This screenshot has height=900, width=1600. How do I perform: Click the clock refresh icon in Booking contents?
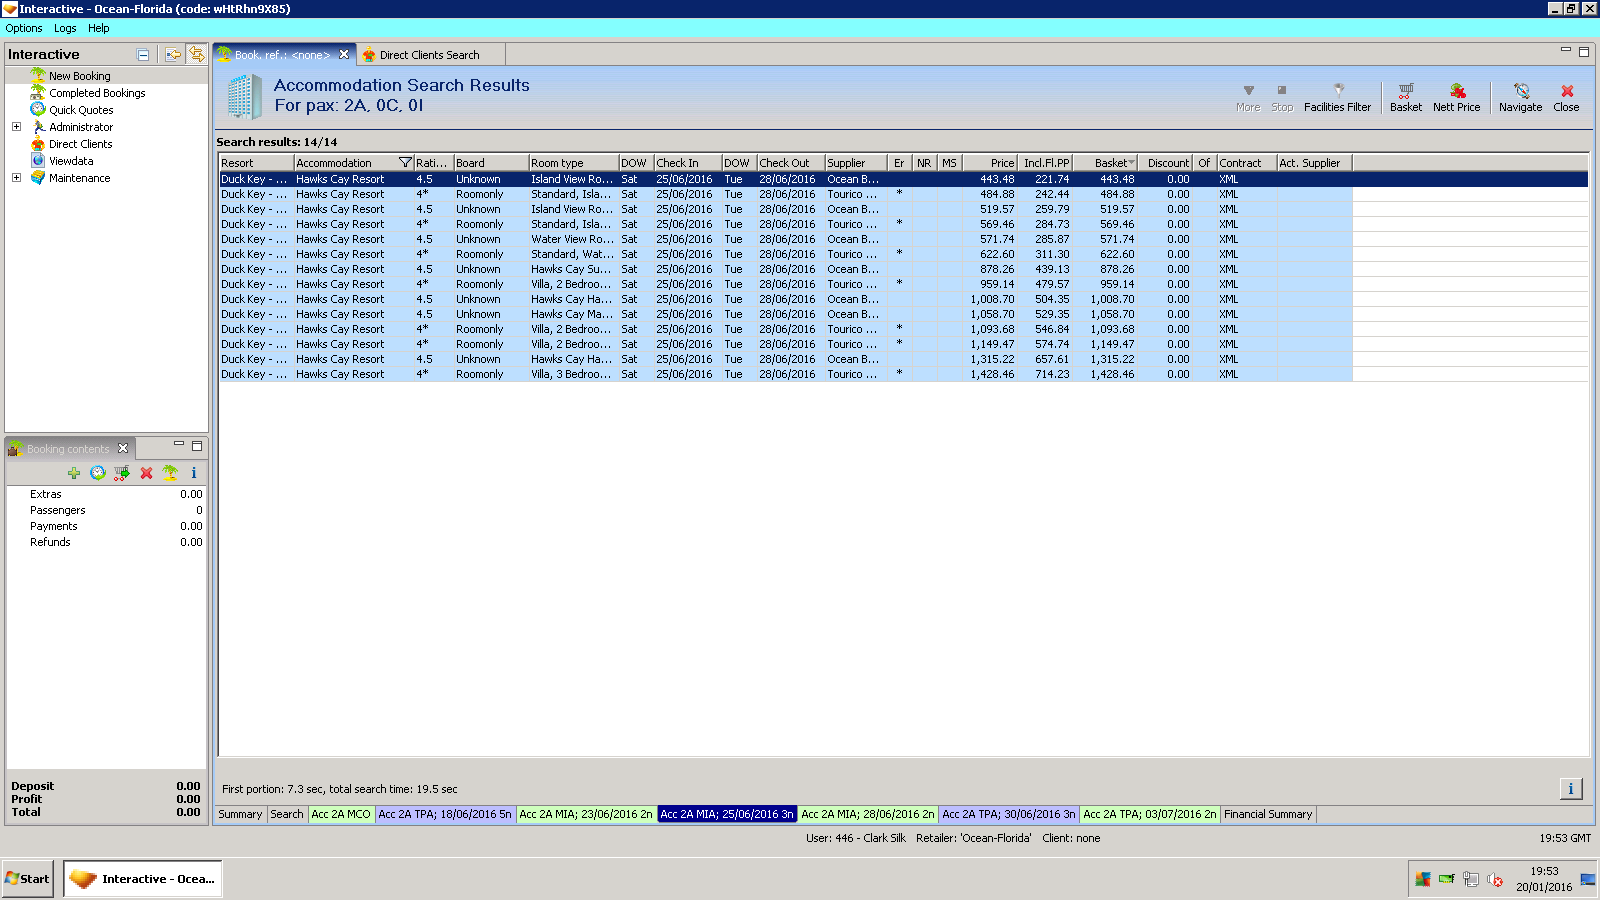pos(98,473)
